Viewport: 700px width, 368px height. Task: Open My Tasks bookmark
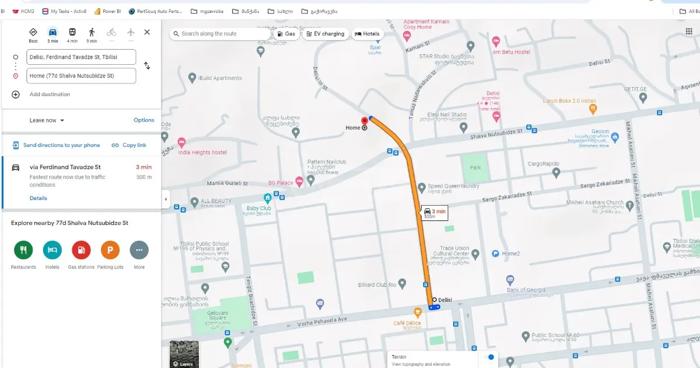click(64, 11)
